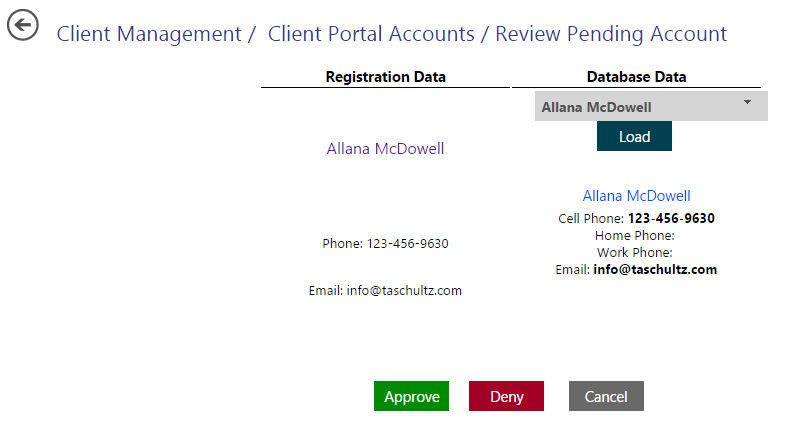
Task: Approve the pending account
Action: pyautogui.click(x=411, y=397)
